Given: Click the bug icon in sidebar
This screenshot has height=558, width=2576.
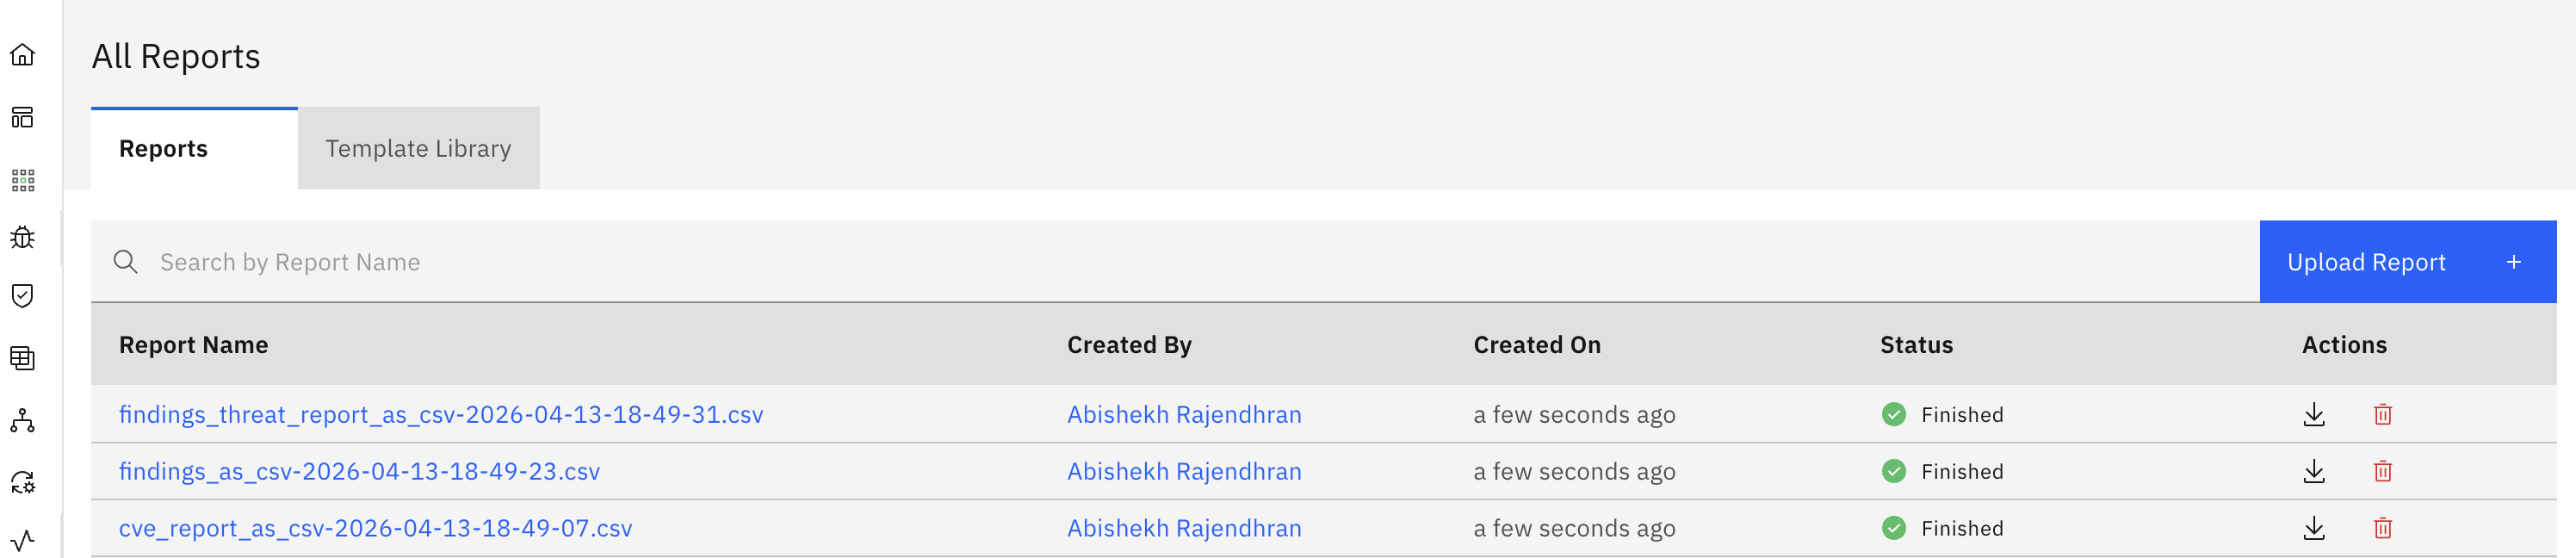Looking at the screenshot, I should [22, 237].
